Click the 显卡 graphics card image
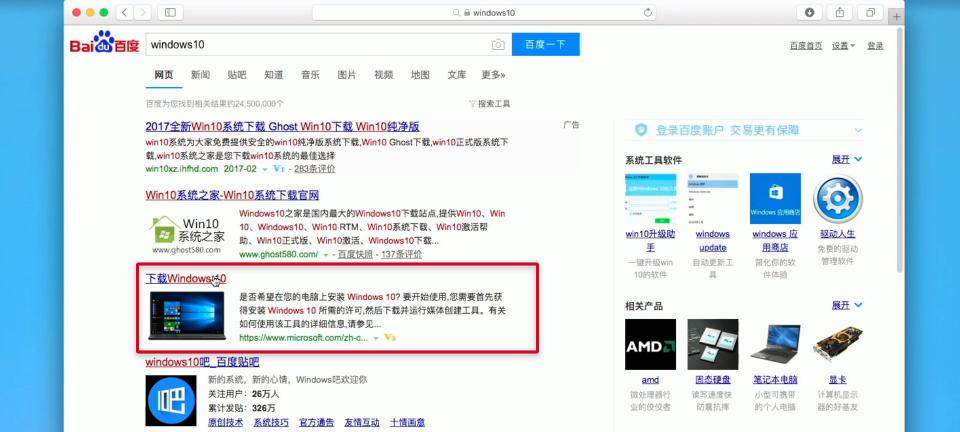960x432 pixels. [x=838, y=344]
